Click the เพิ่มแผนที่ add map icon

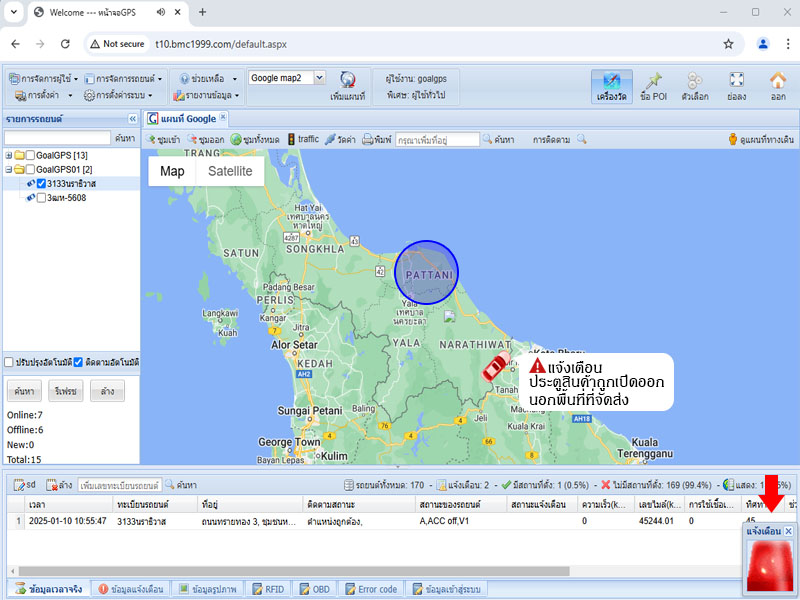pos(347,87)
